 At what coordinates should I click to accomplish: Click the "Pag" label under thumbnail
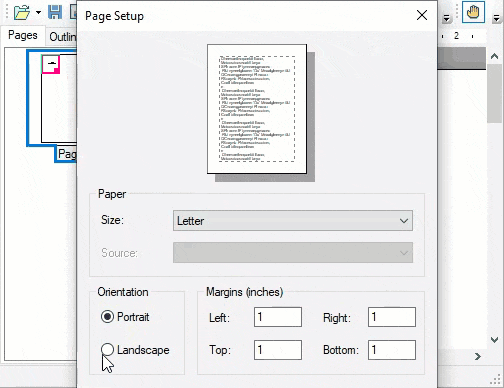67,154
